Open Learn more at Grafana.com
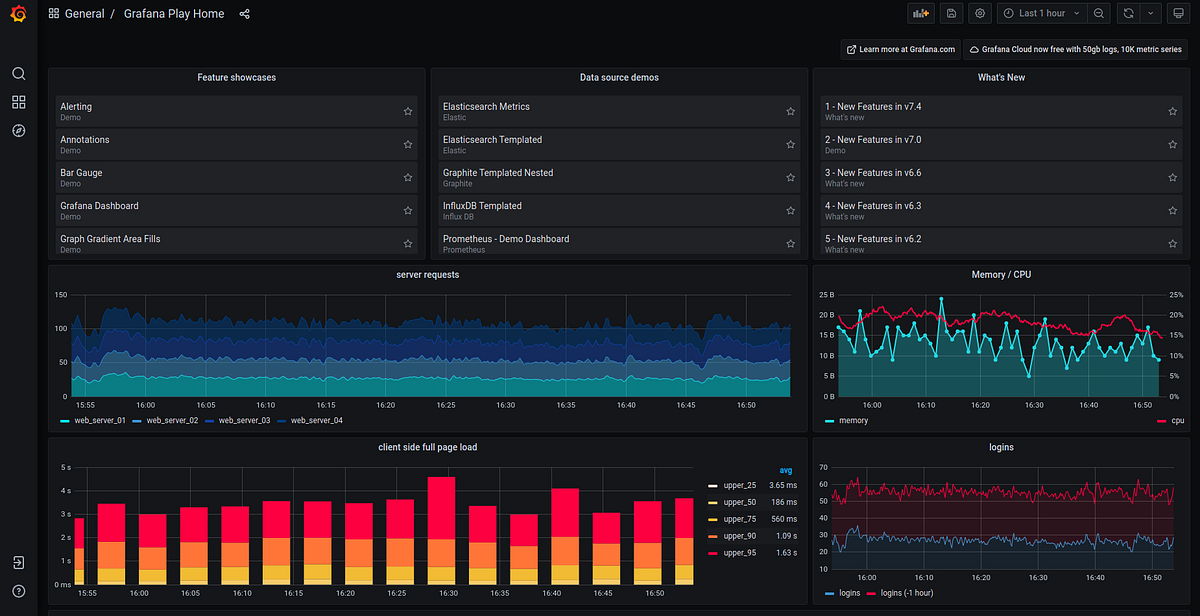The image size is (1200, 616). (899, 48)
